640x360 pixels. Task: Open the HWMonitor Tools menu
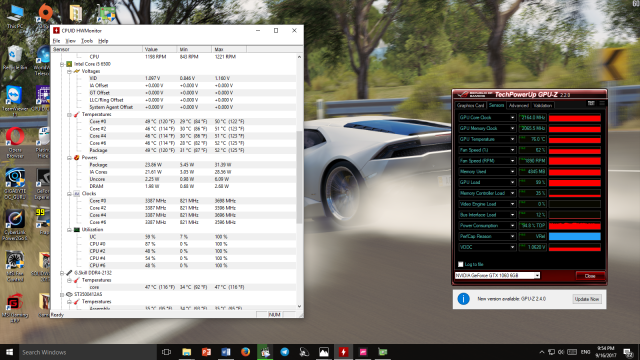(87, 41)
